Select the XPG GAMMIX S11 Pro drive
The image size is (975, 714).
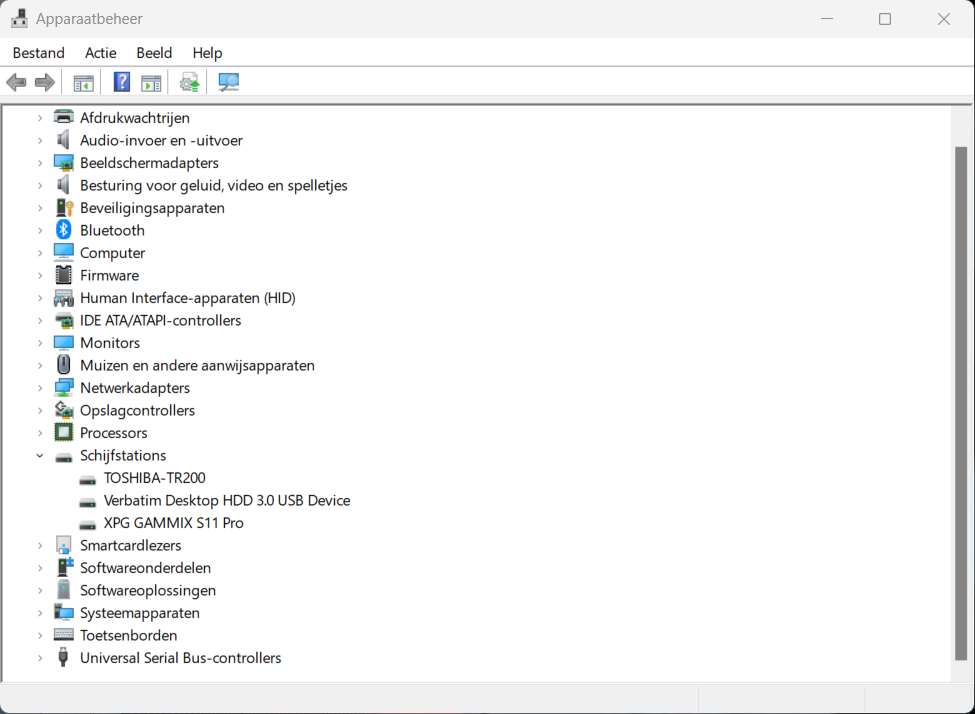[173, 522]
